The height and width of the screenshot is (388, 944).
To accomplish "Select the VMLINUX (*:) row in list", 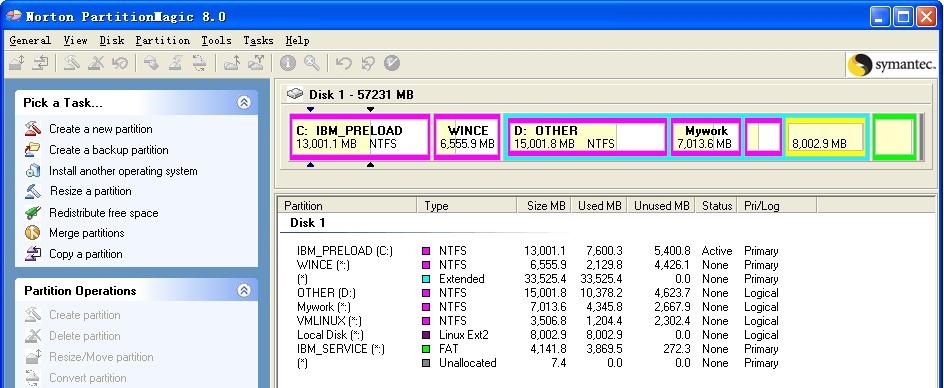I will point(538,321).
